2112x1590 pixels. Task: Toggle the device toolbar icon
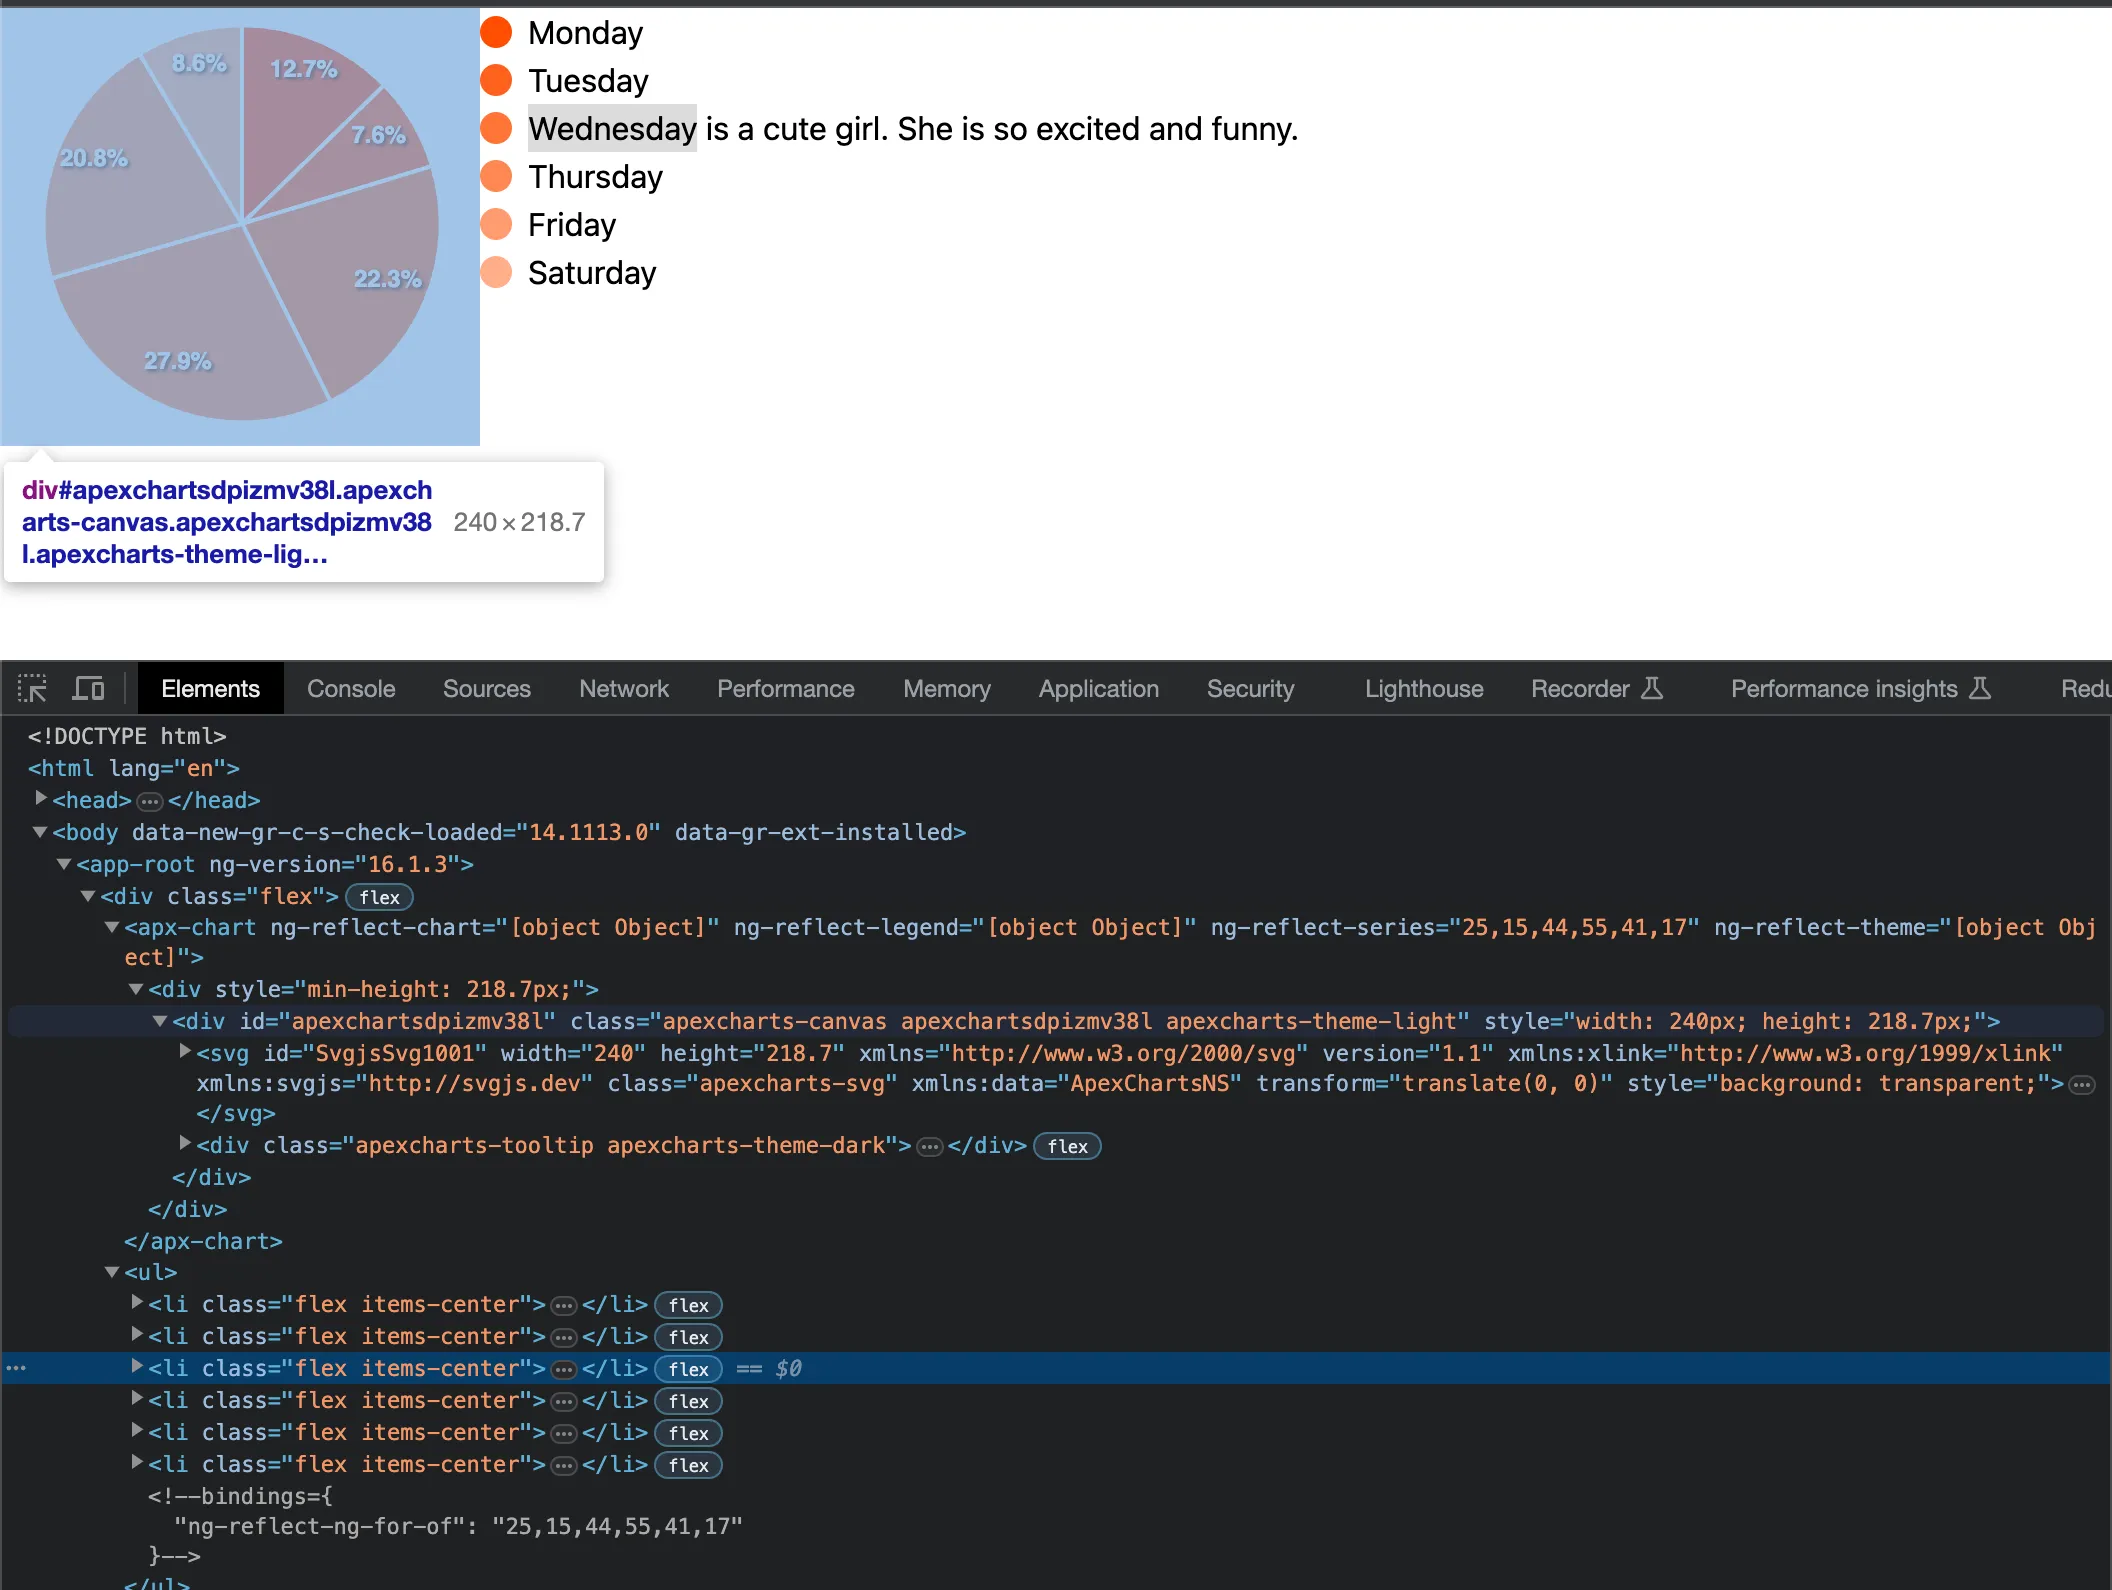pyautogui.click(x=89, y=688)
